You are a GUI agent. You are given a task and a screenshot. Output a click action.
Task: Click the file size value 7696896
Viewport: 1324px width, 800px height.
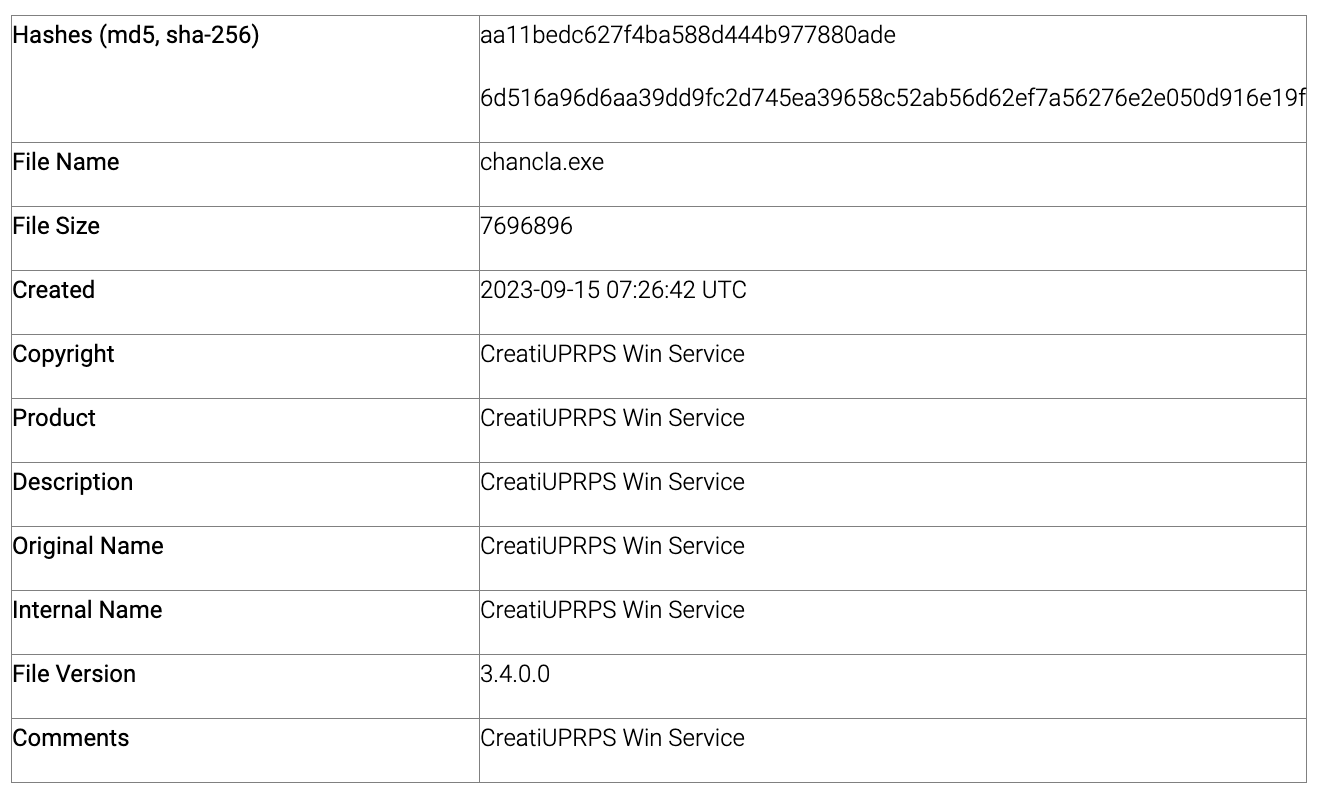click(x=527, y=226)
